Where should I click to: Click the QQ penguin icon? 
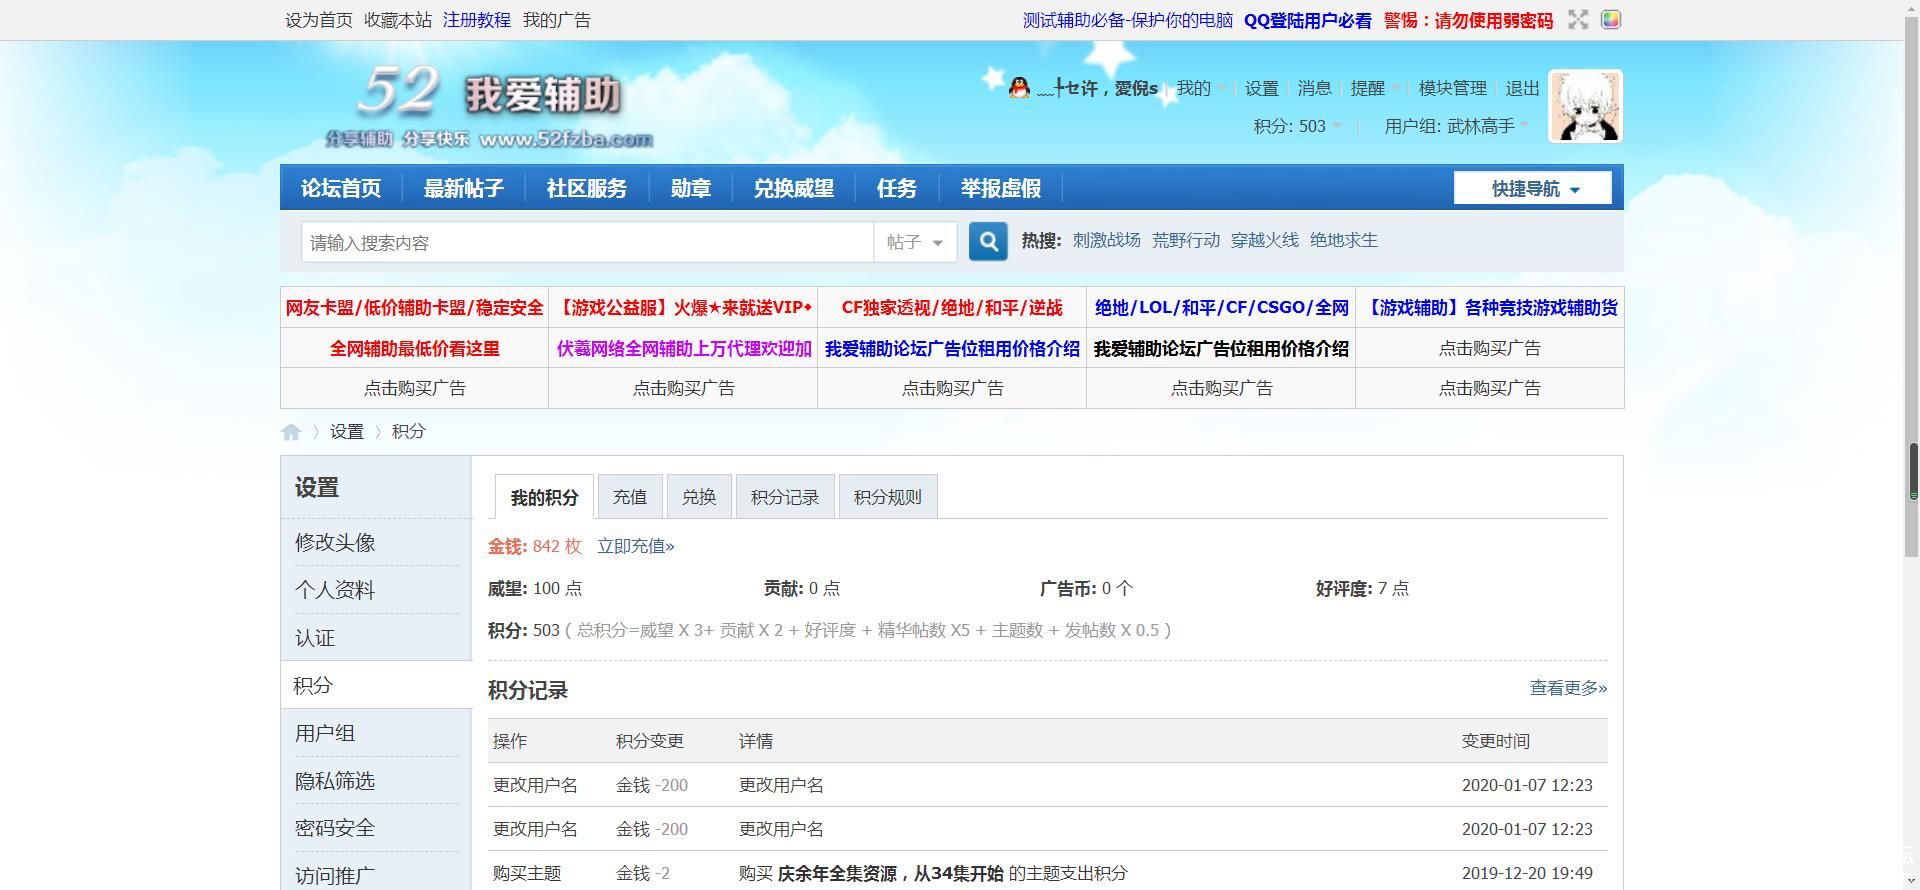(x=1019, y=88)
